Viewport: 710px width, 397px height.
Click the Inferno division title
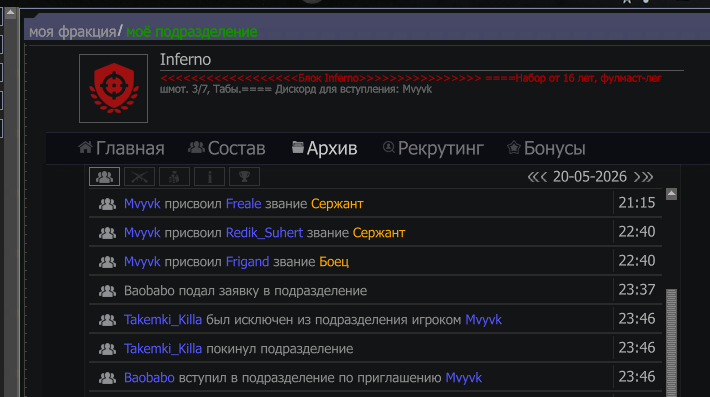(185, 60)
